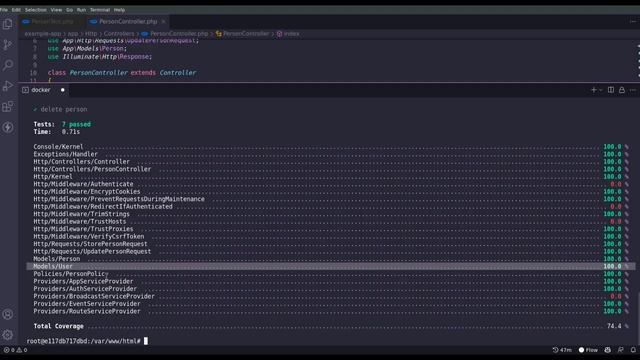Click the 47m timer in status bar
The image size is (640, 360).
562,350
